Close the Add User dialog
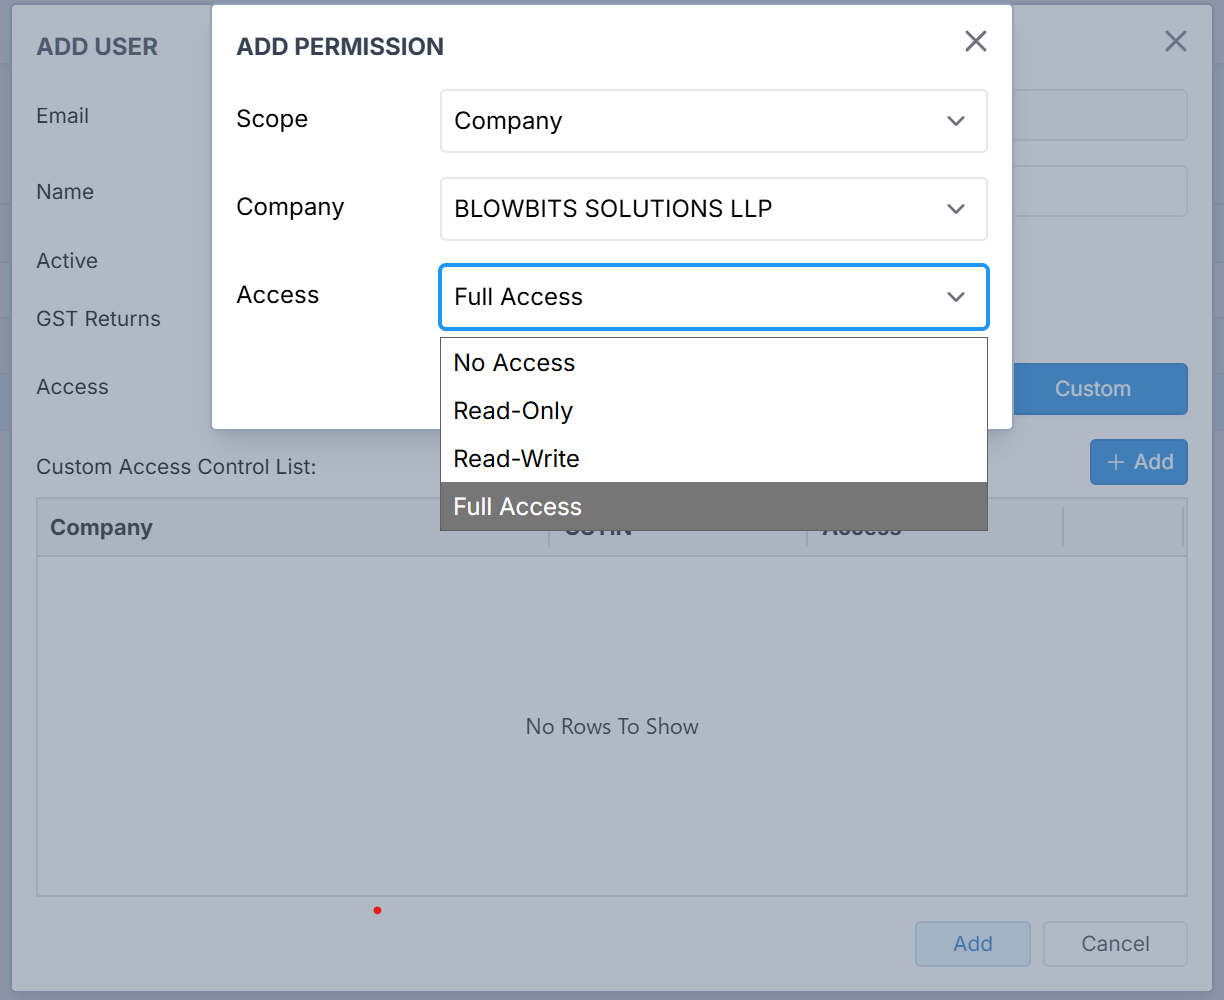1224x1000 pixels. click(1175, 41)
